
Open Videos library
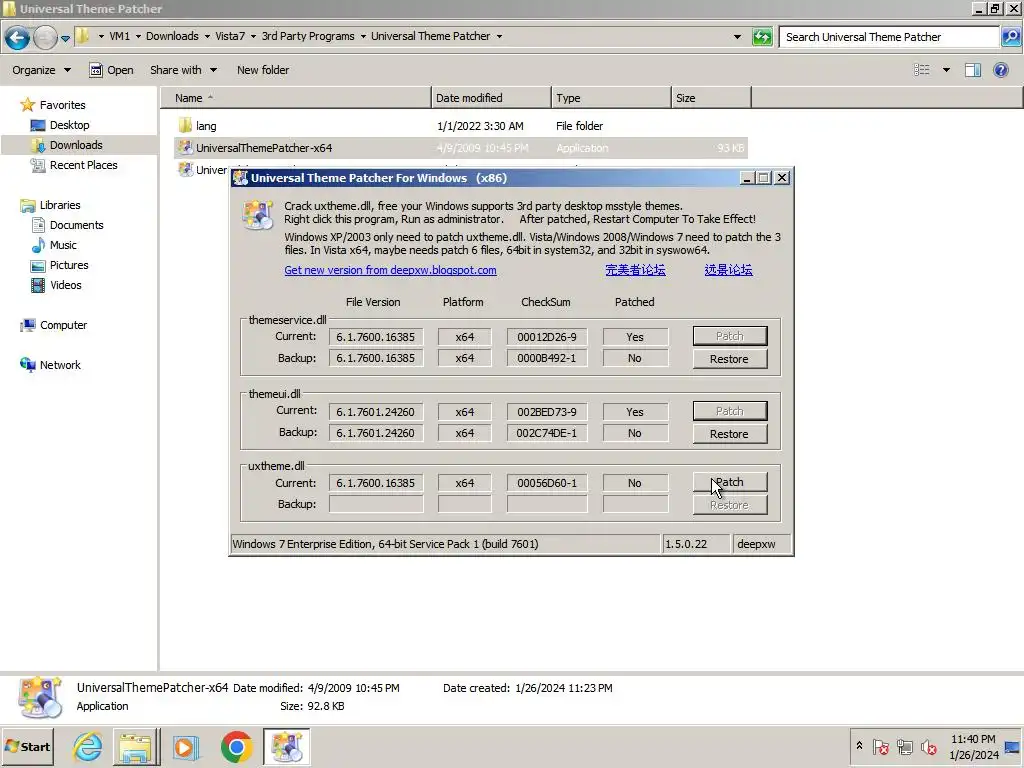65,285
